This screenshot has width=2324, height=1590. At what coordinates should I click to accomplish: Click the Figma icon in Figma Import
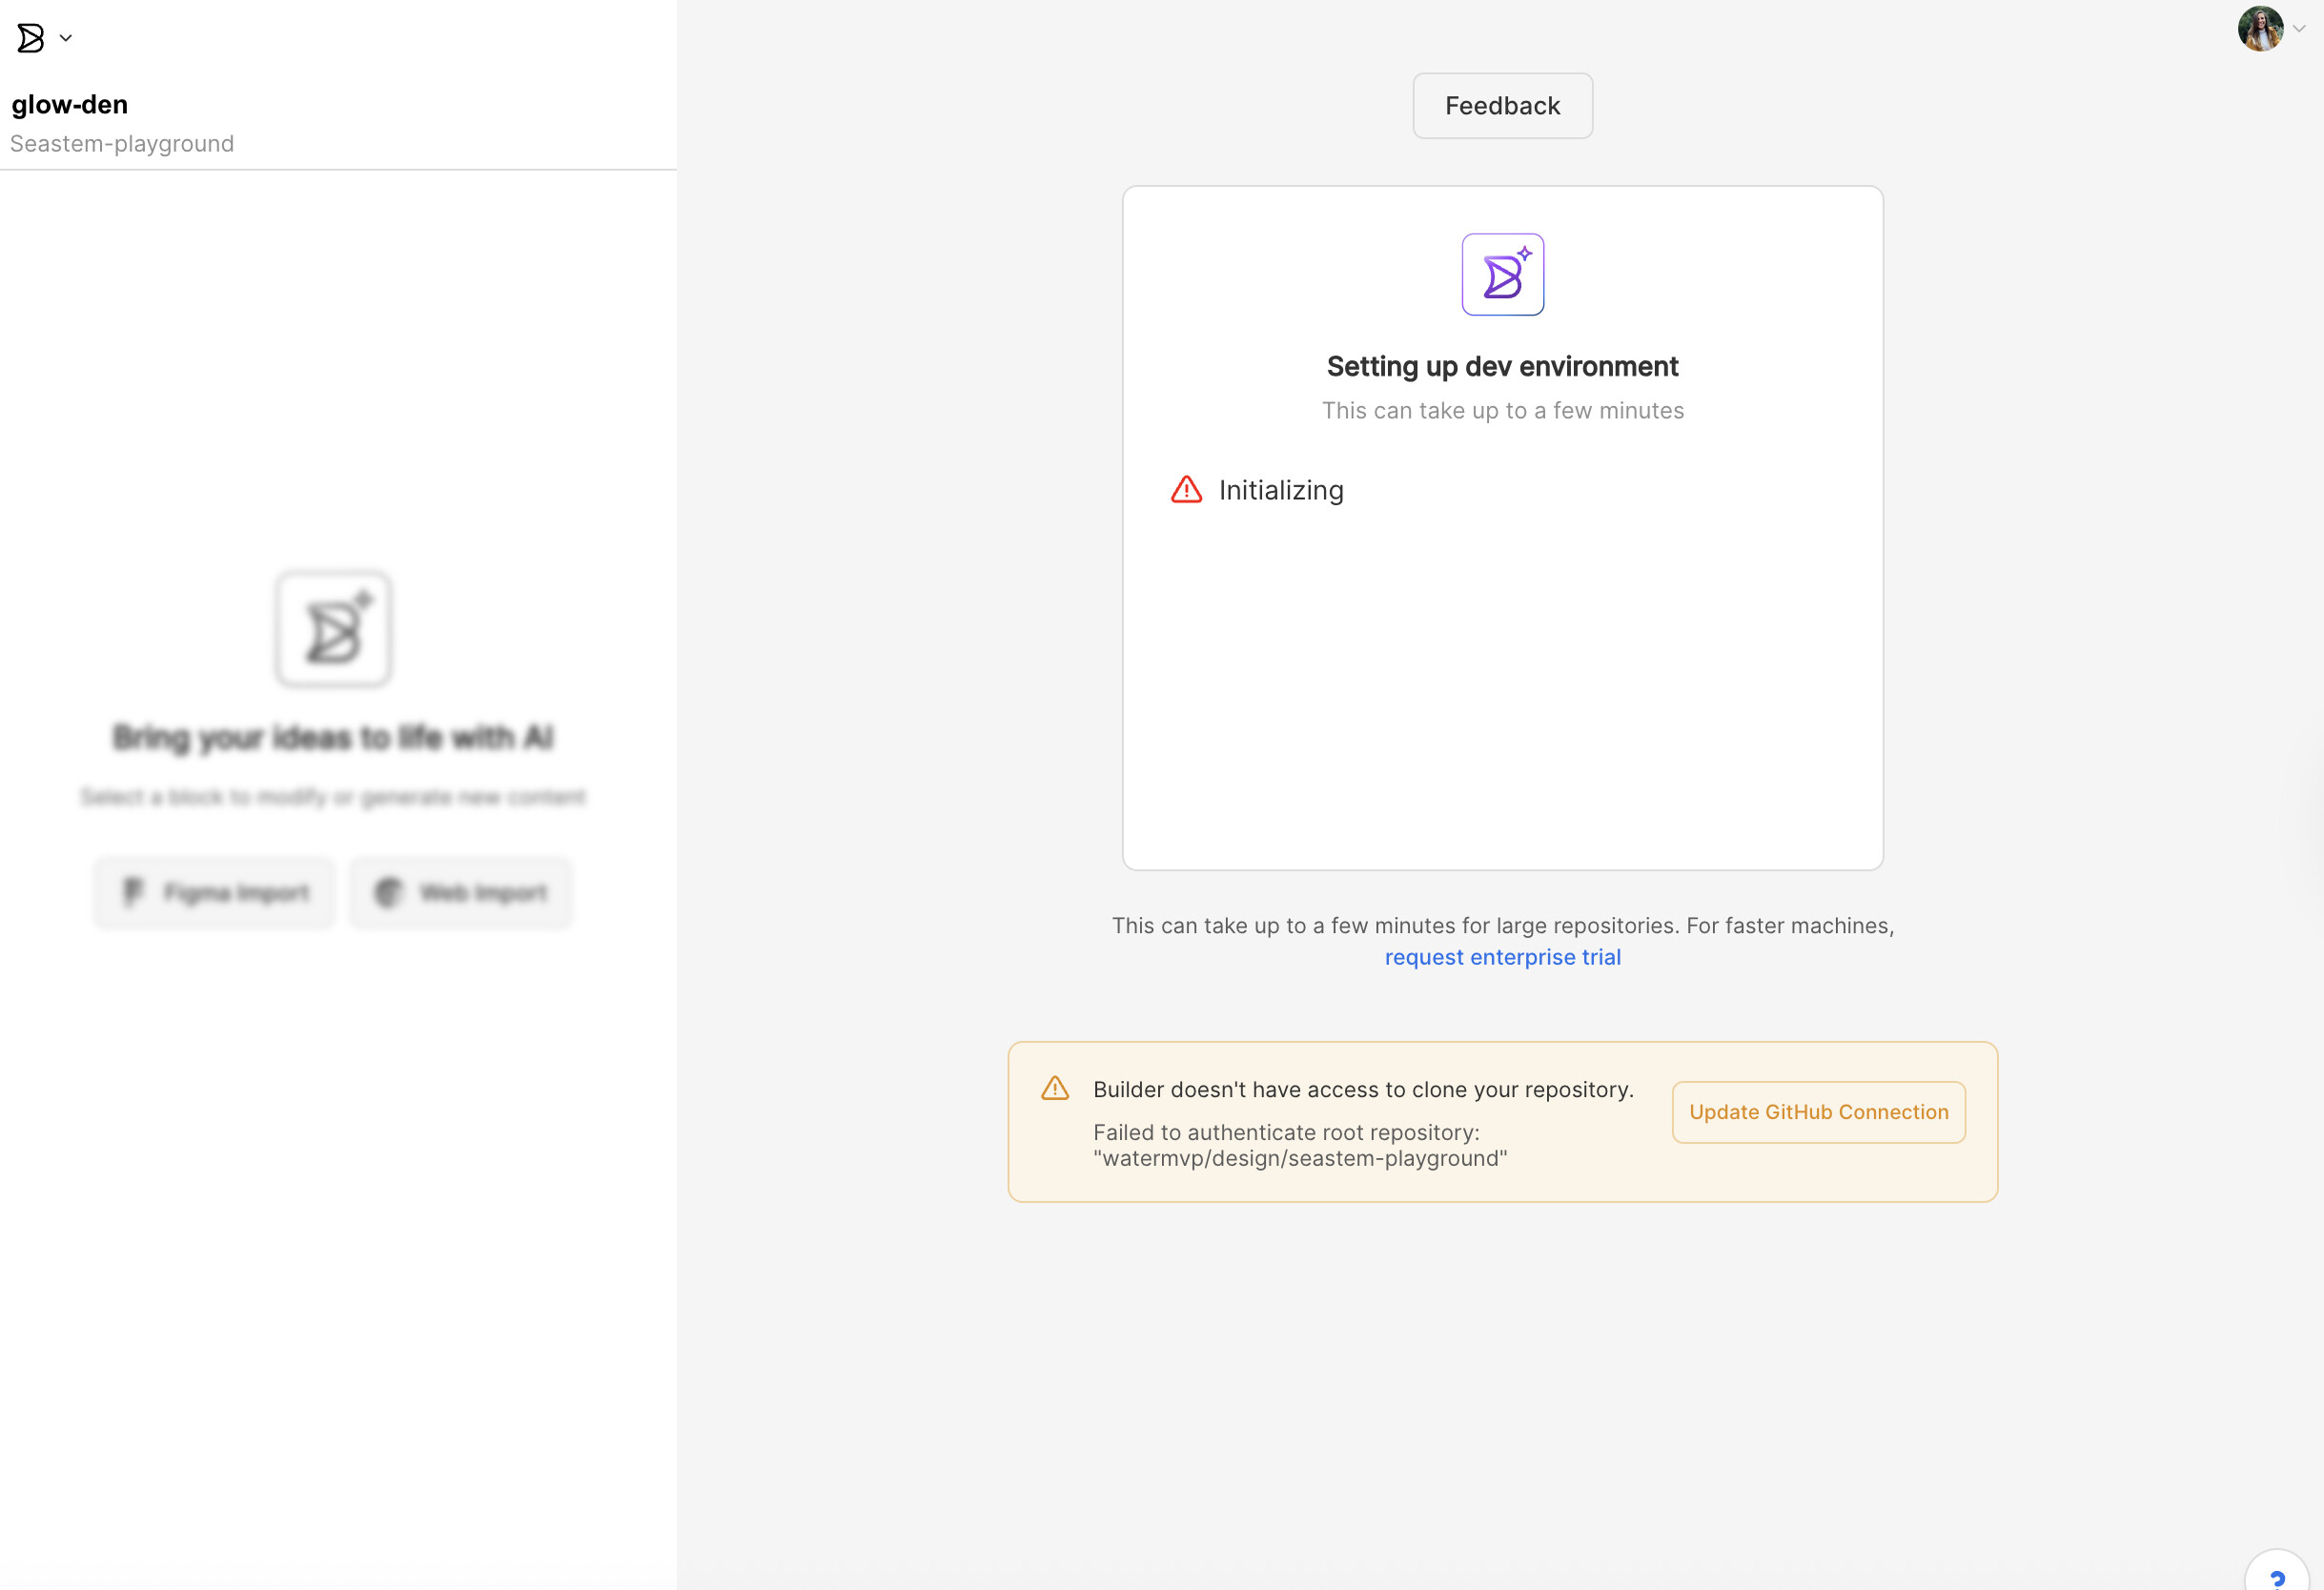click(133, 891)
